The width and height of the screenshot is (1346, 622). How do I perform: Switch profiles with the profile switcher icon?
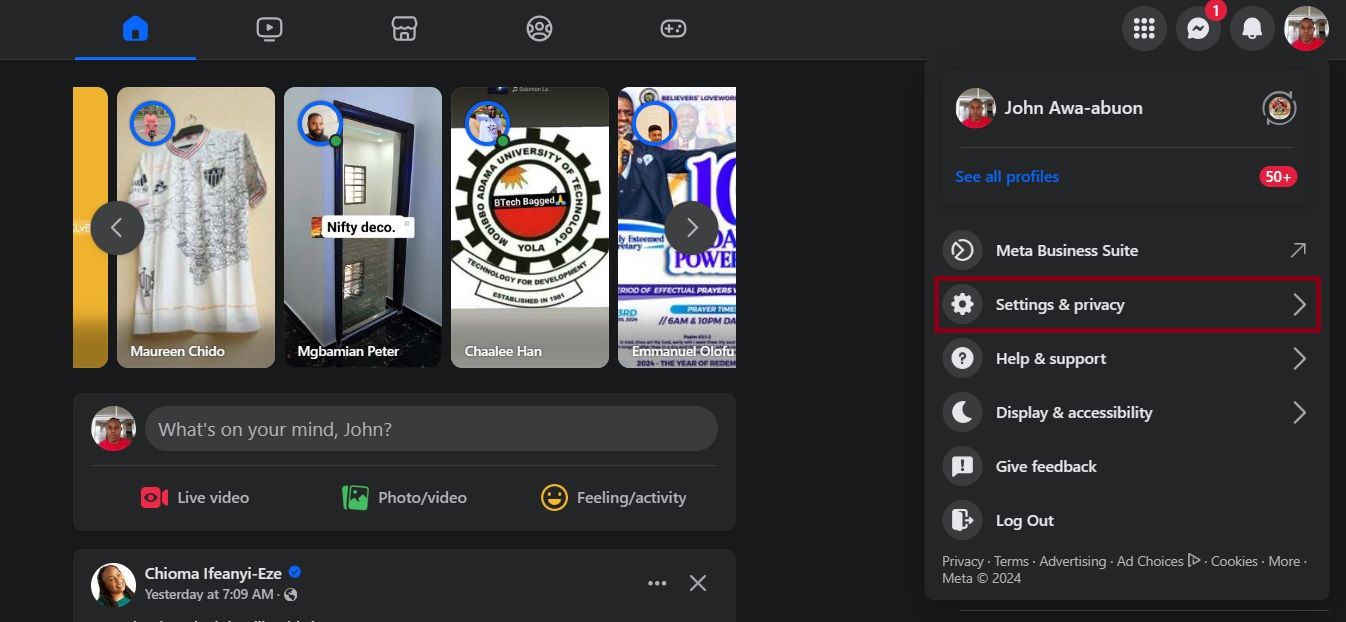1277,107
